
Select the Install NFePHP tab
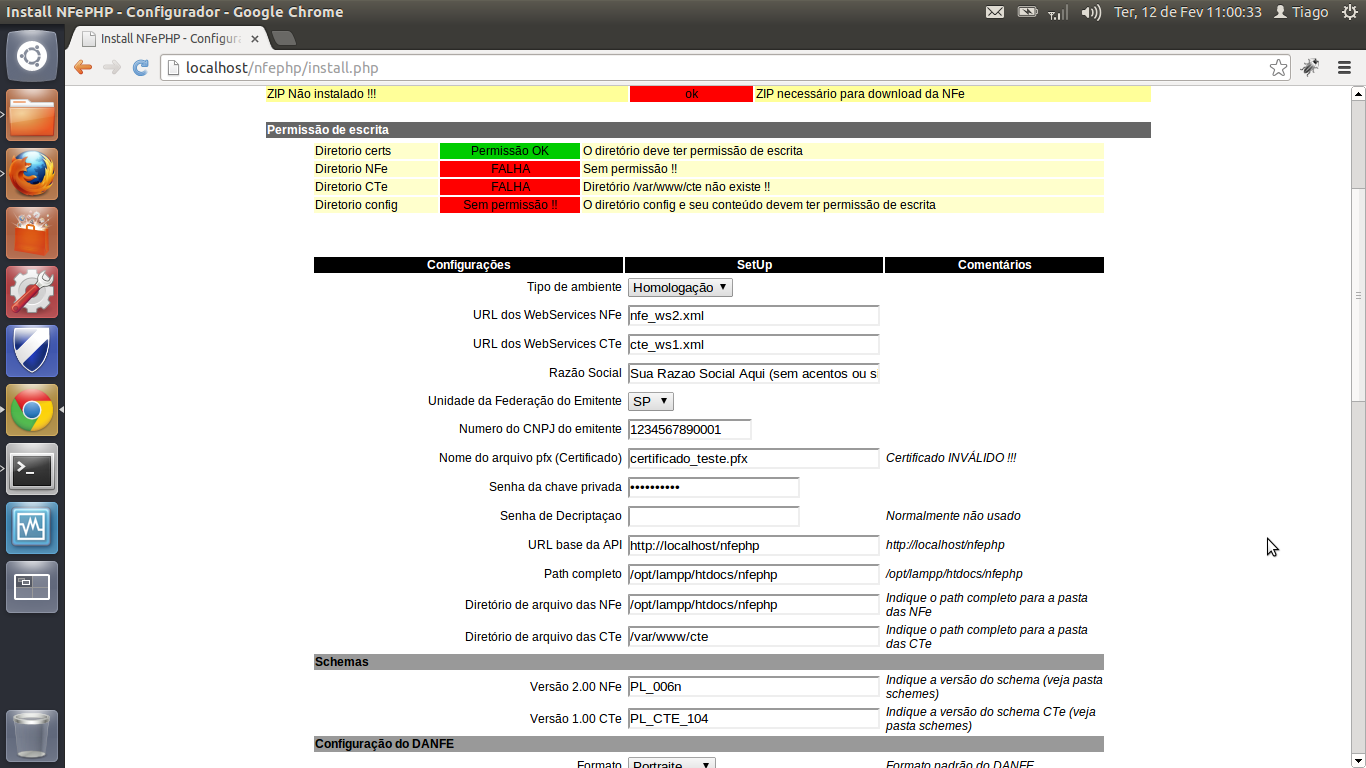168,38
